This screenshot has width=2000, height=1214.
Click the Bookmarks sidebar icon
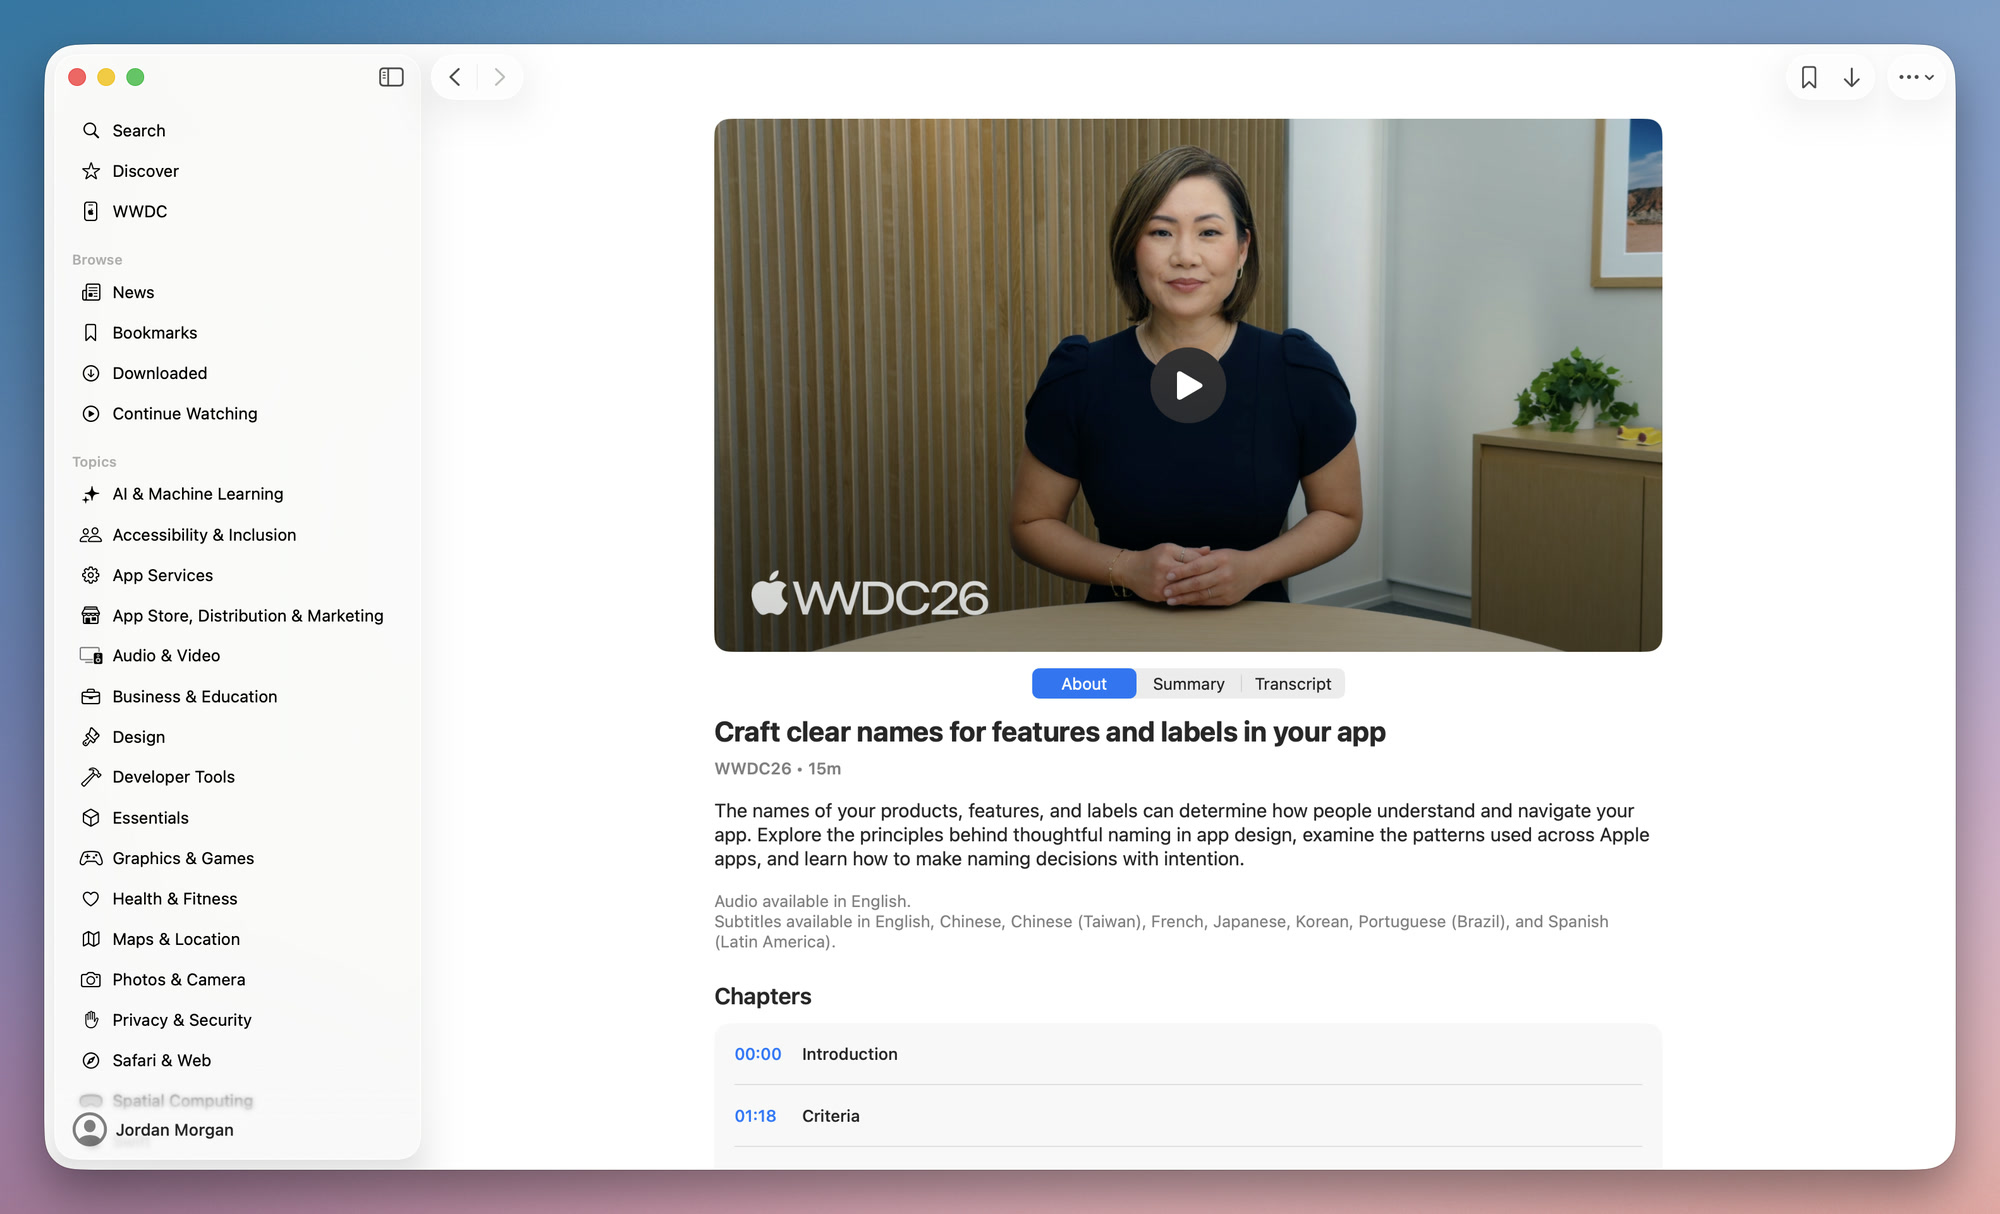coord(91,332)
